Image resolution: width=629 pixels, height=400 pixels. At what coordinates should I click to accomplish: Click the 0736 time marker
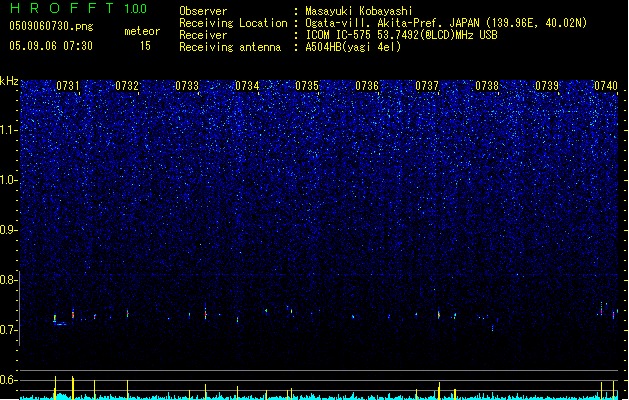click(367, 86)
